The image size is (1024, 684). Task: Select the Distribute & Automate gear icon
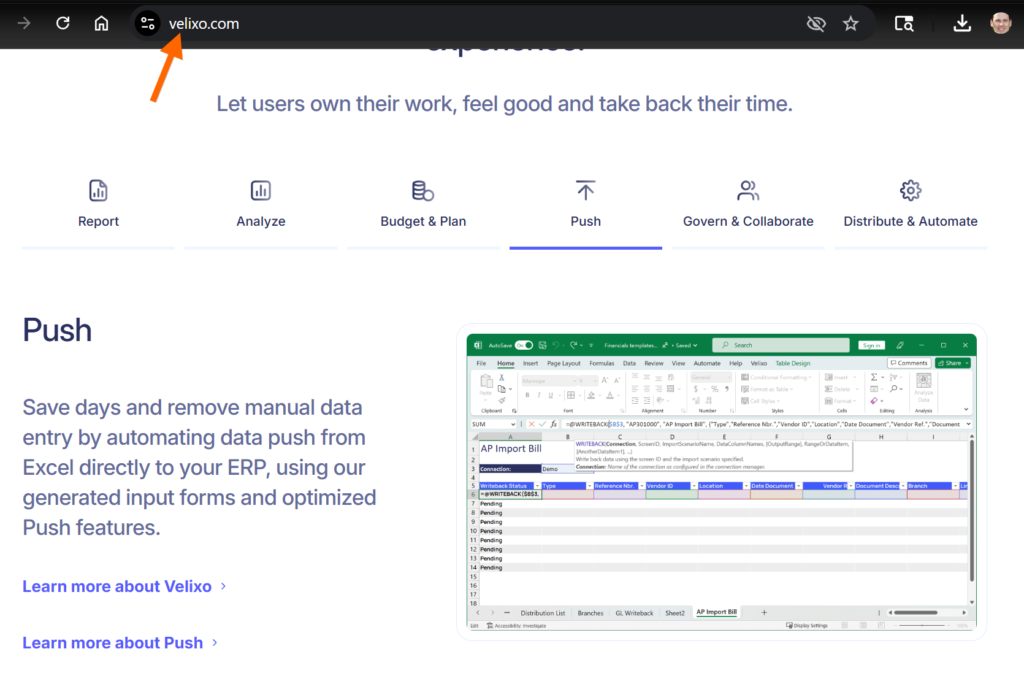910,190
